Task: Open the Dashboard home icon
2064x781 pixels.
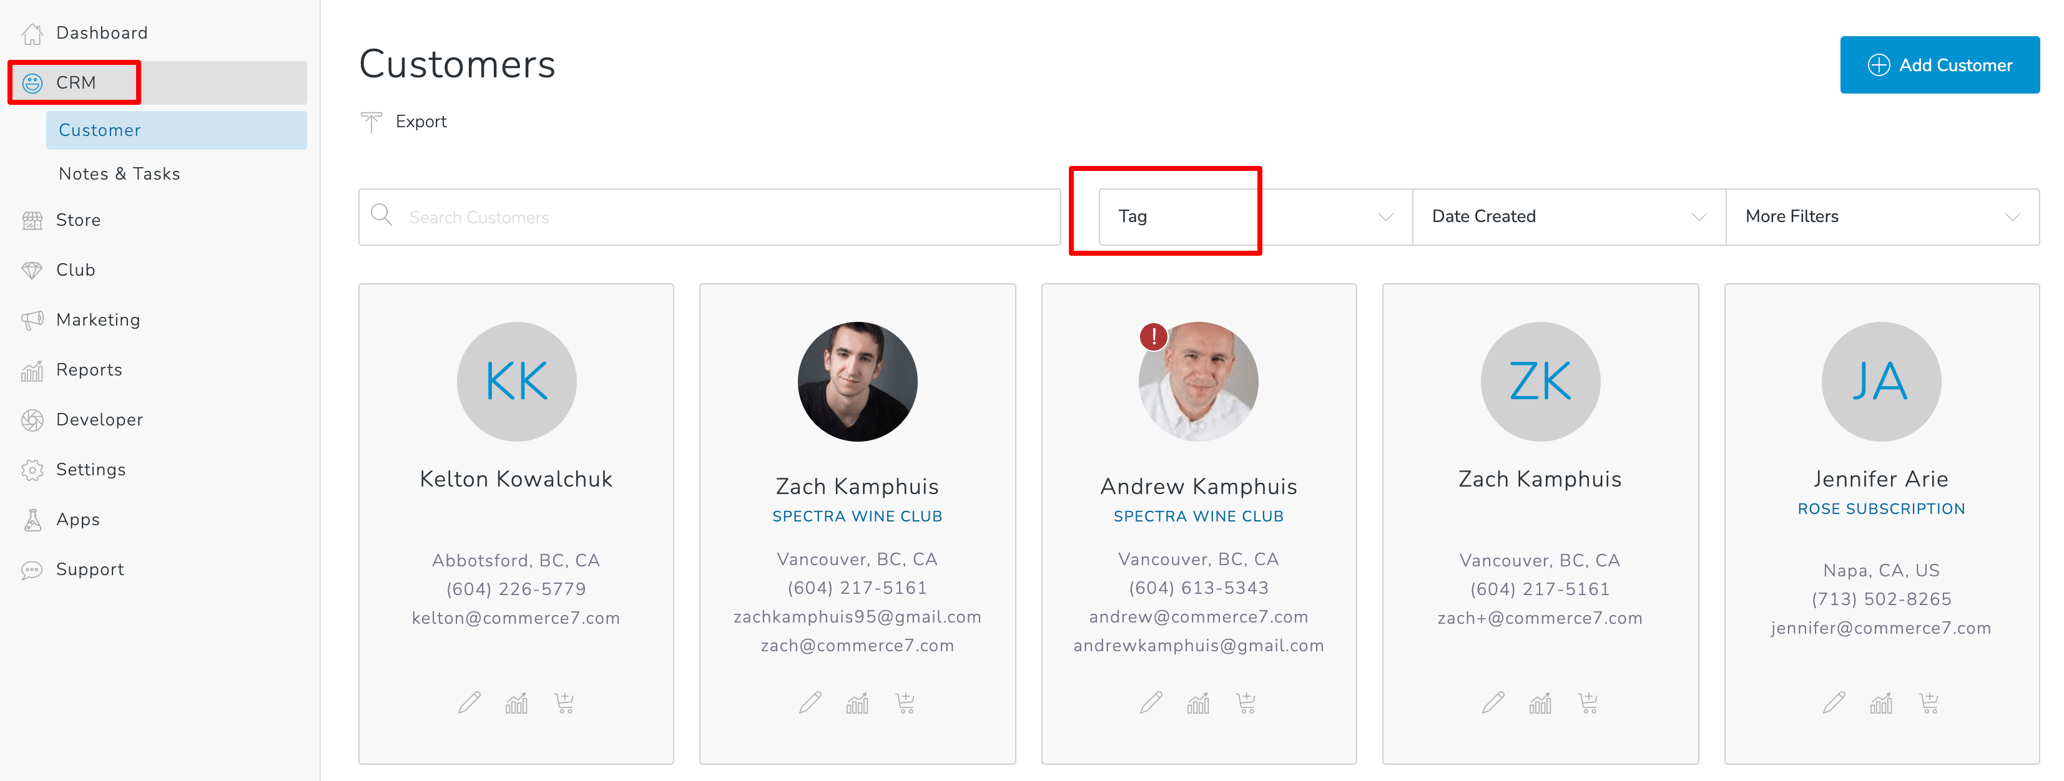Action: (x=33, y=32)
